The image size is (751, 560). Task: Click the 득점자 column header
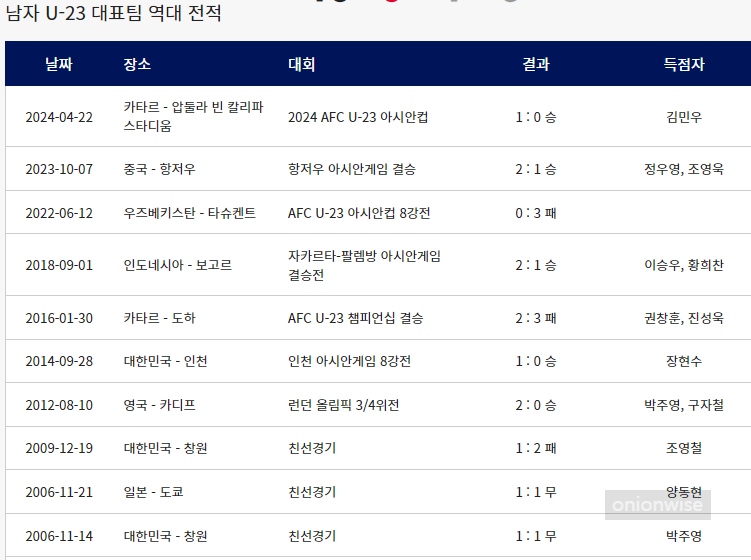coord(683,64)
